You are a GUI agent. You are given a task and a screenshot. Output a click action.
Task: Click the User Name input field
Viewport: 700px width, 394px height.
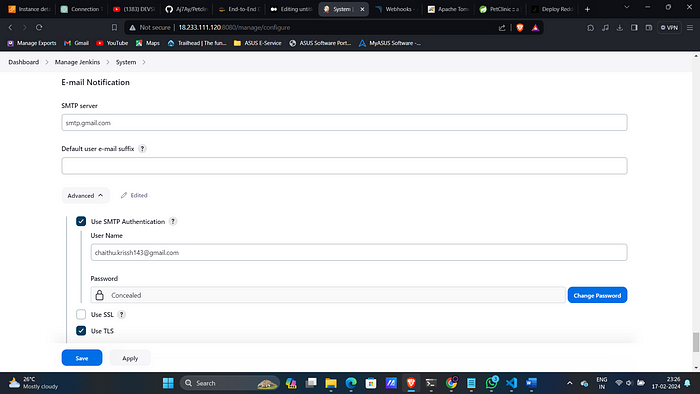359,253
